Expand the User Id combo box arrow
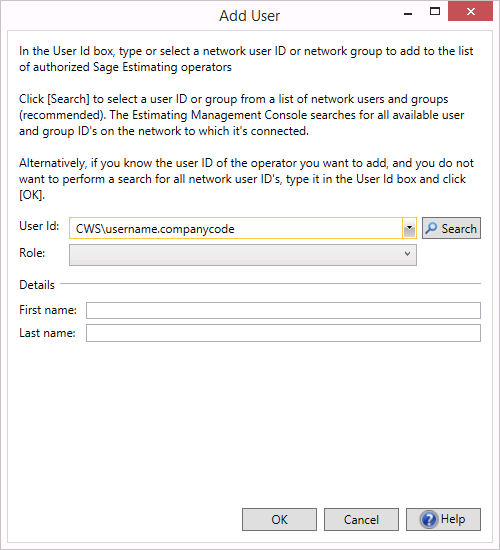Image resolution: width=500 pixels, height=550 pixels. click(409, 228)
